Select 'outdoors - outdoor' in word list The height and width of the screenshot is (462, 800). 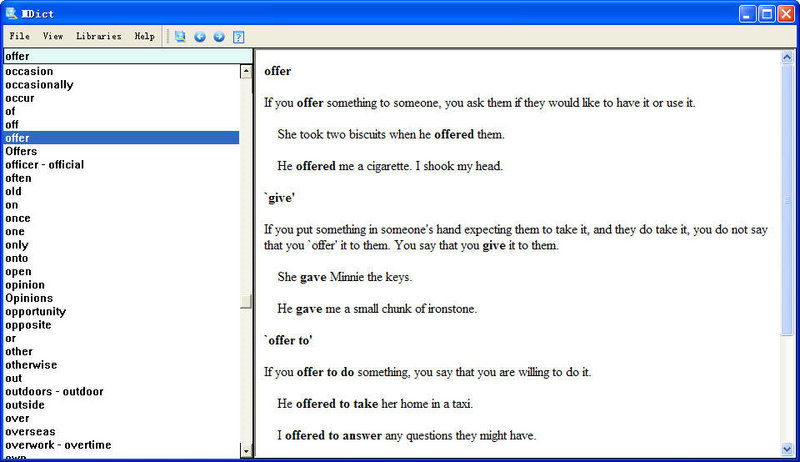pos(54,392)
